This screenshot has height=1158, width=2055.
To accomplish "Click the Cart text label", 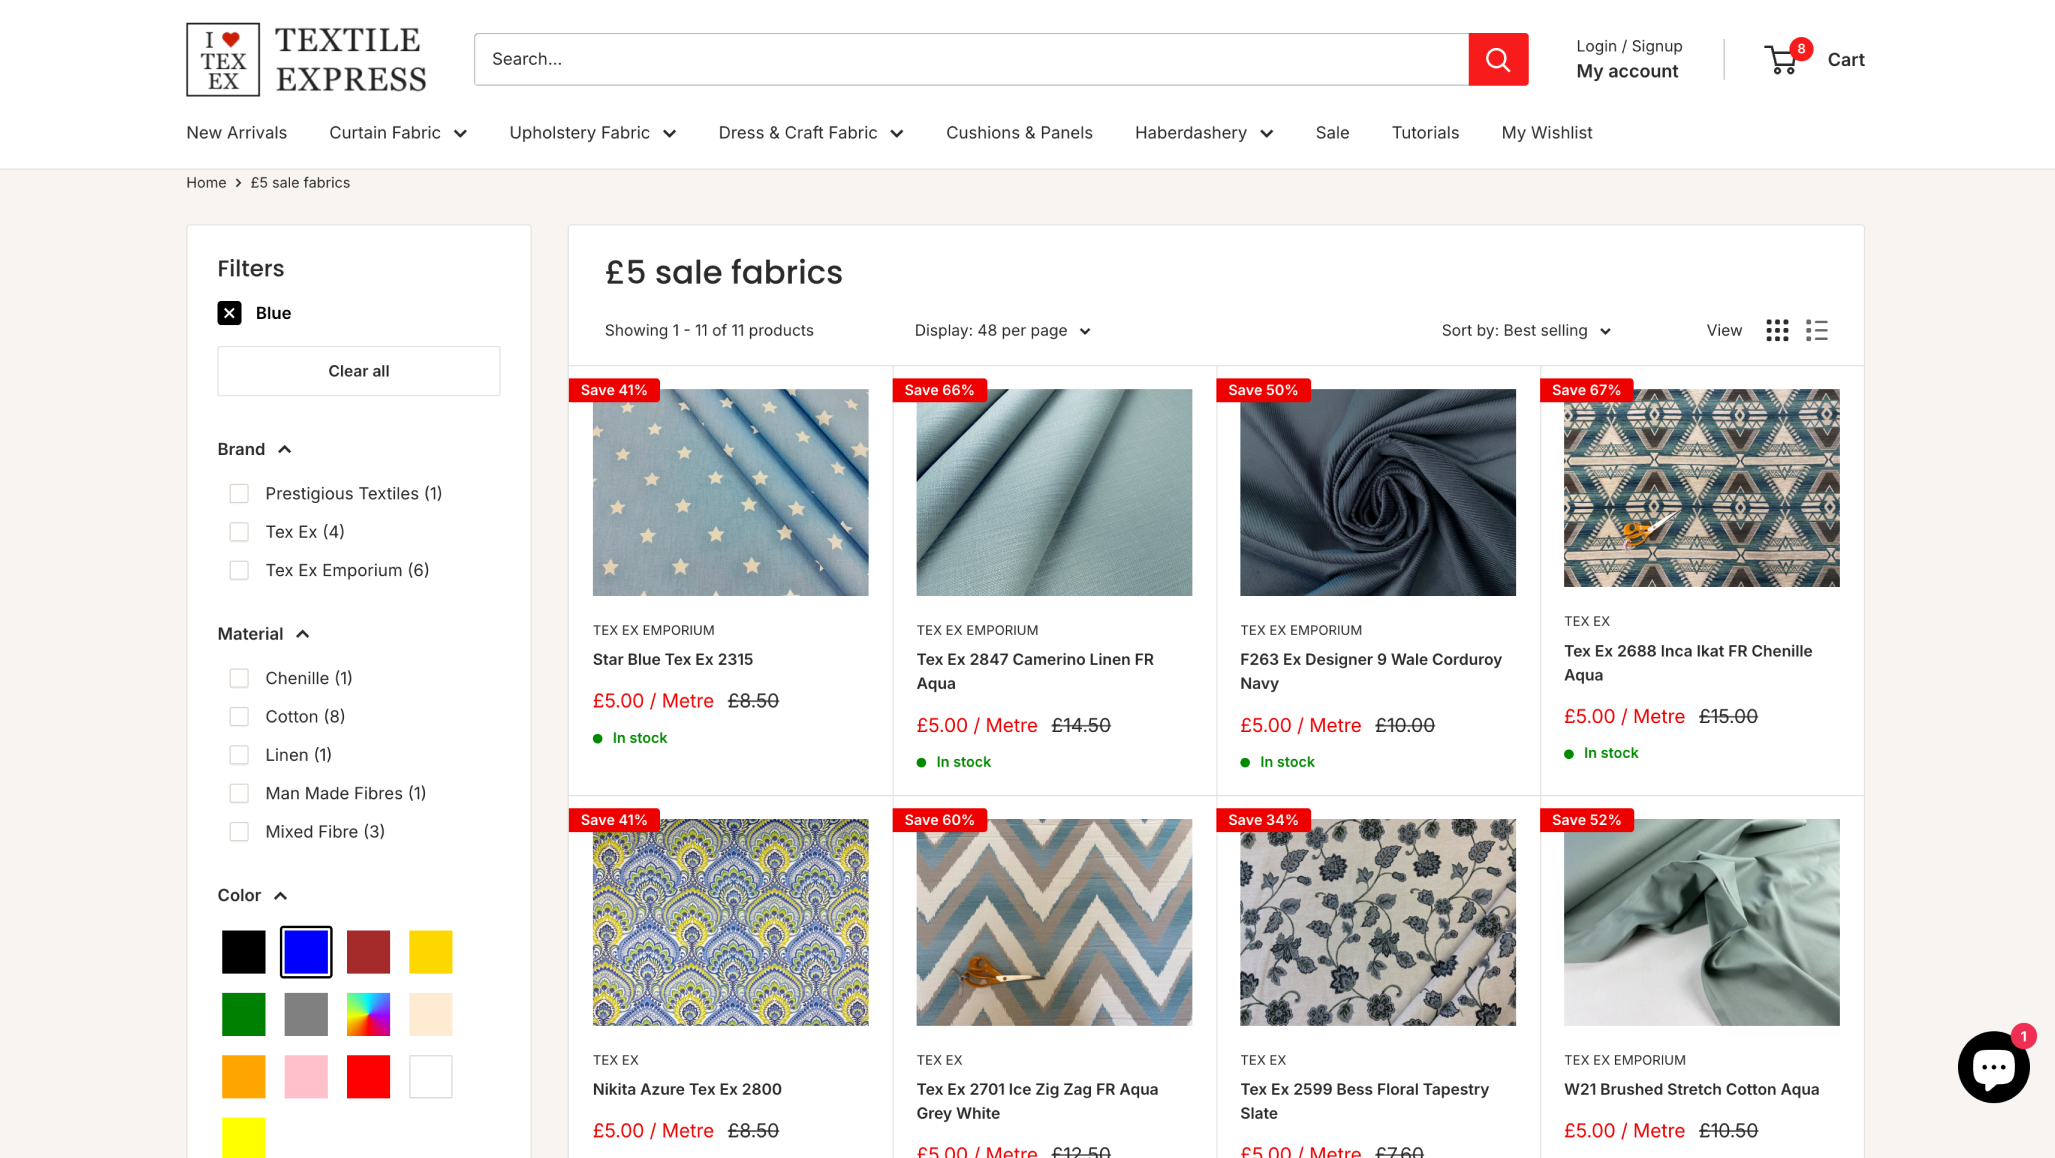I will (x=1845, y=60).
